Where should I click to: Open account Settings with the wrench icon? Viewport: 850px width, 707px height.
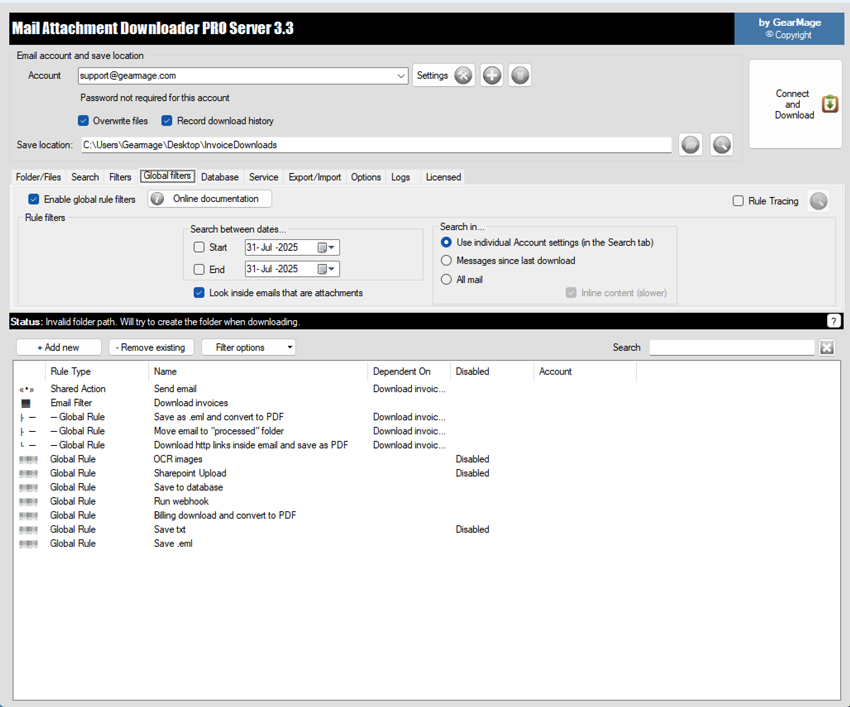(461, 75)
